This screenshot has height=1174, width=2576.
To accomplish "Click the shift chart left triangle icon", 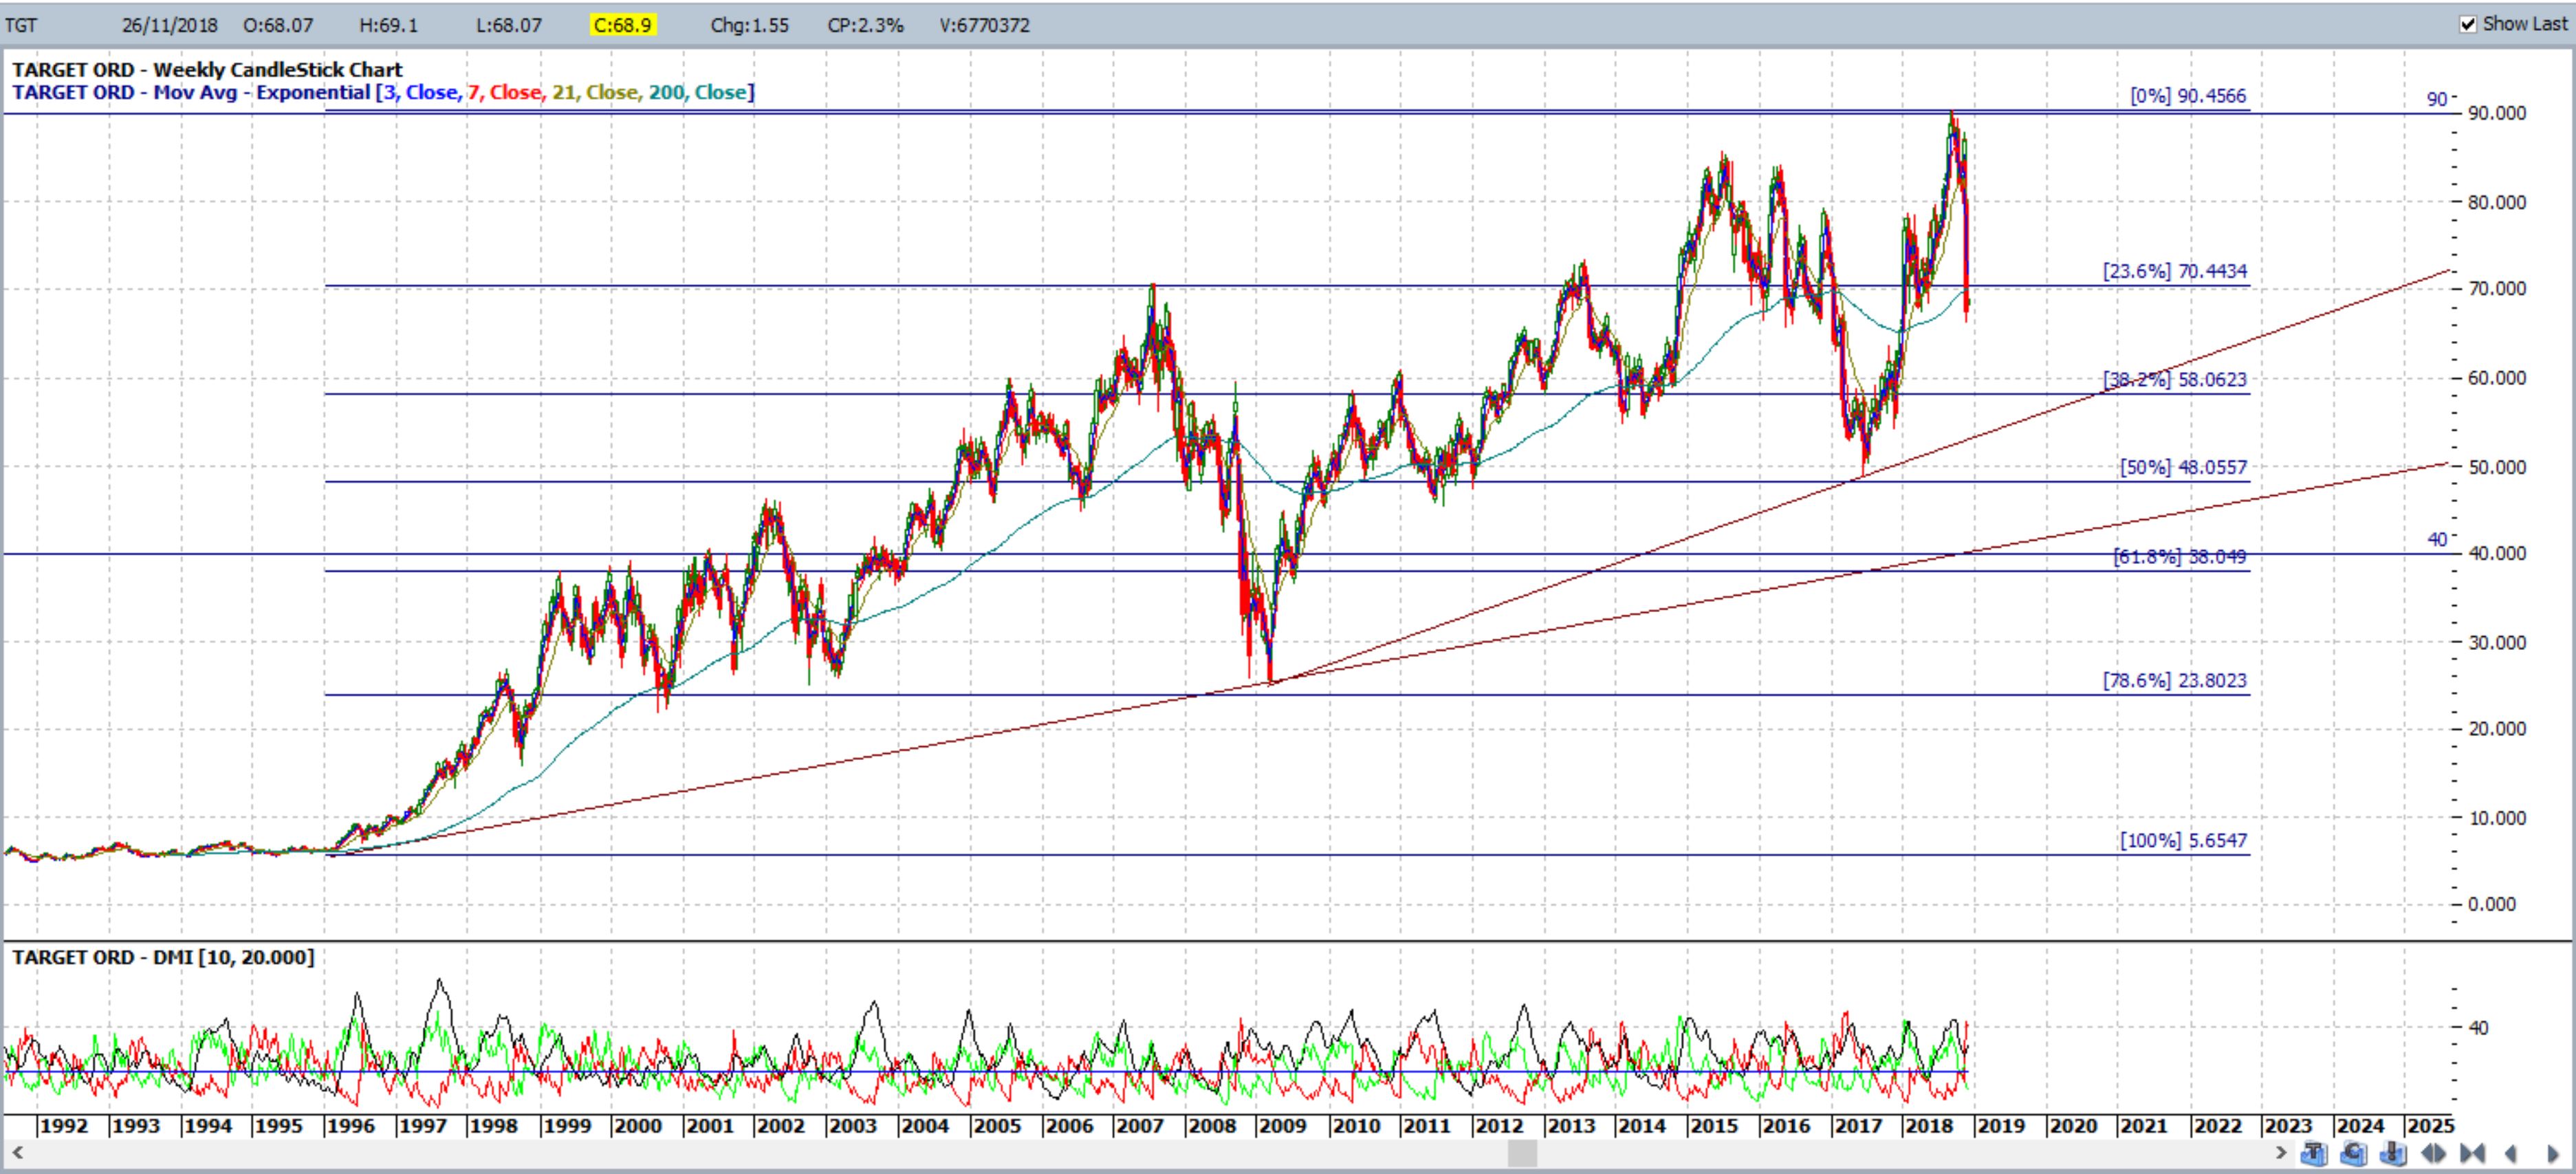I will (2511, 1153).
